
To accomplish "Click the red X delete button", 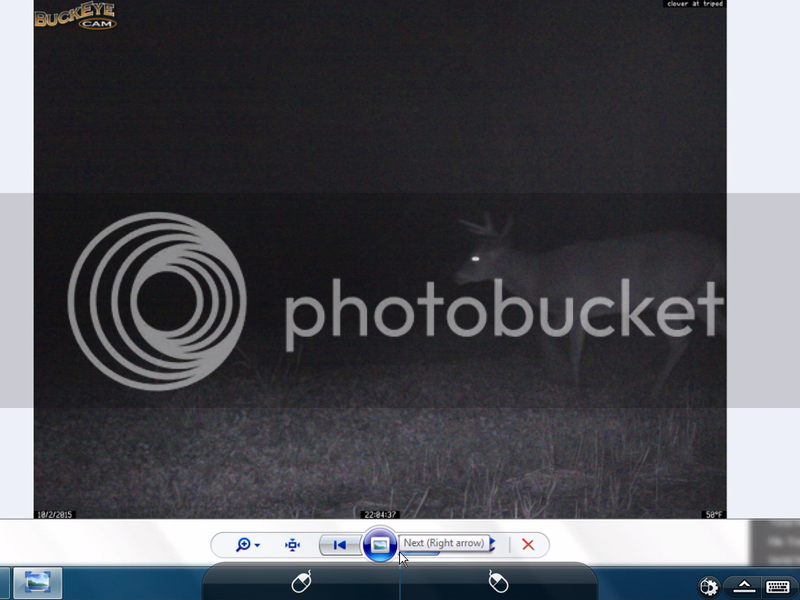I will coord(528,544).
